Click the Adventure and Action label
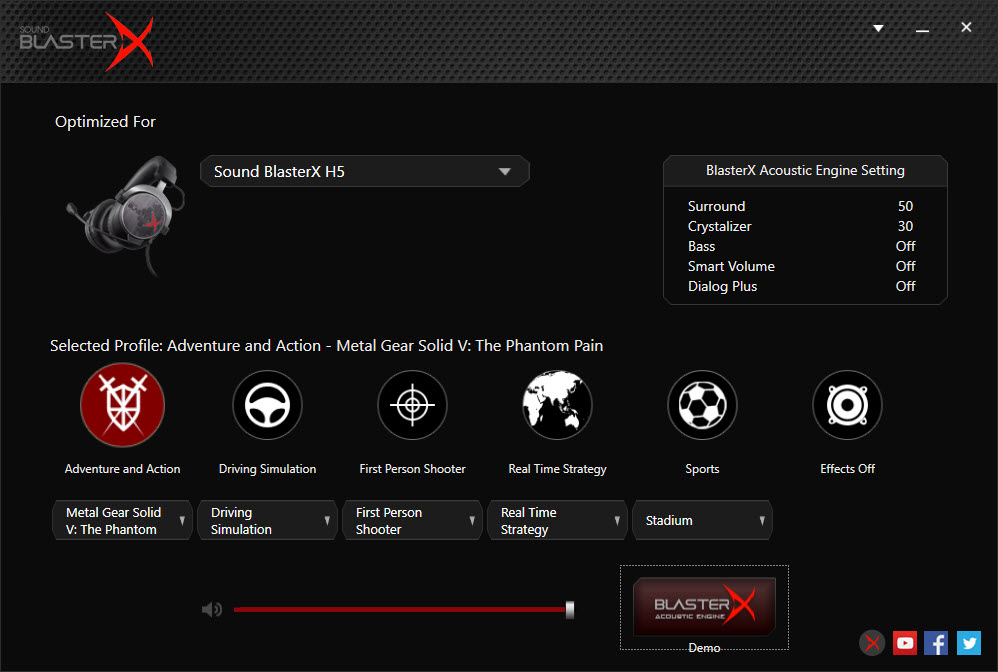Viewport: 998px width, 672px height. [122, 469]
